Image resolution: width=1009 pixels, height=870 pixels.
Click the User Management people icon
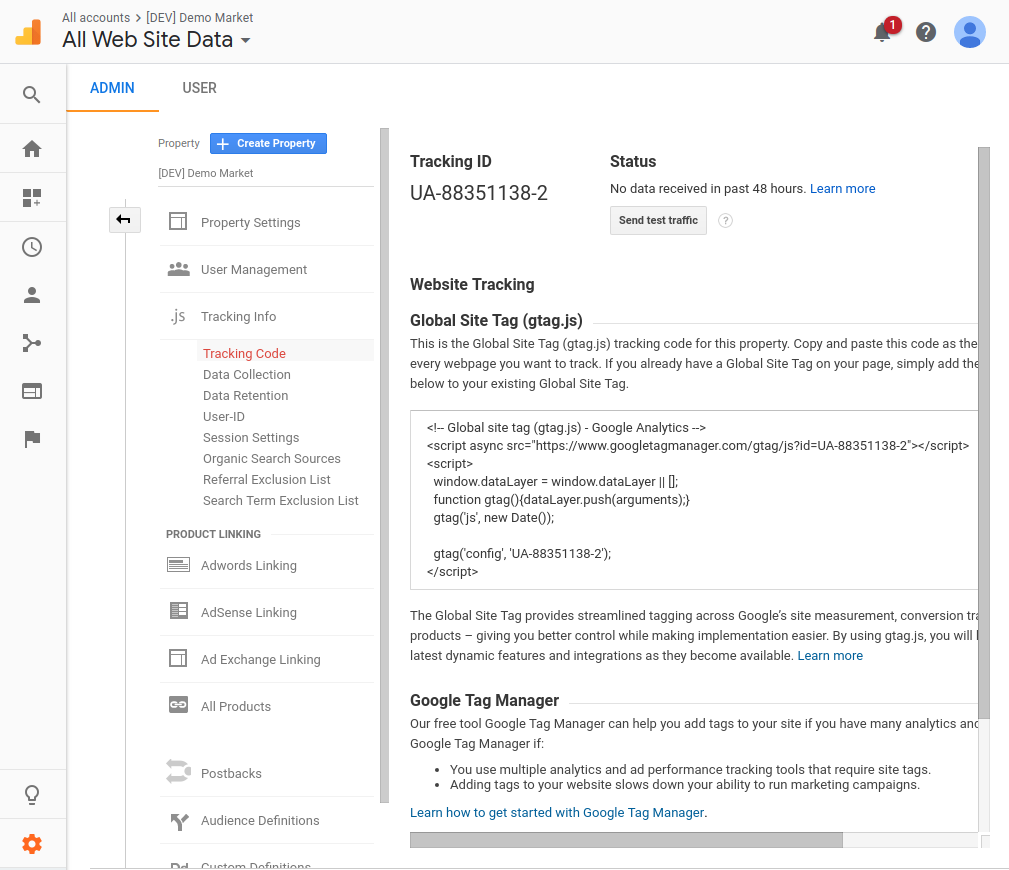coord(178,269)
